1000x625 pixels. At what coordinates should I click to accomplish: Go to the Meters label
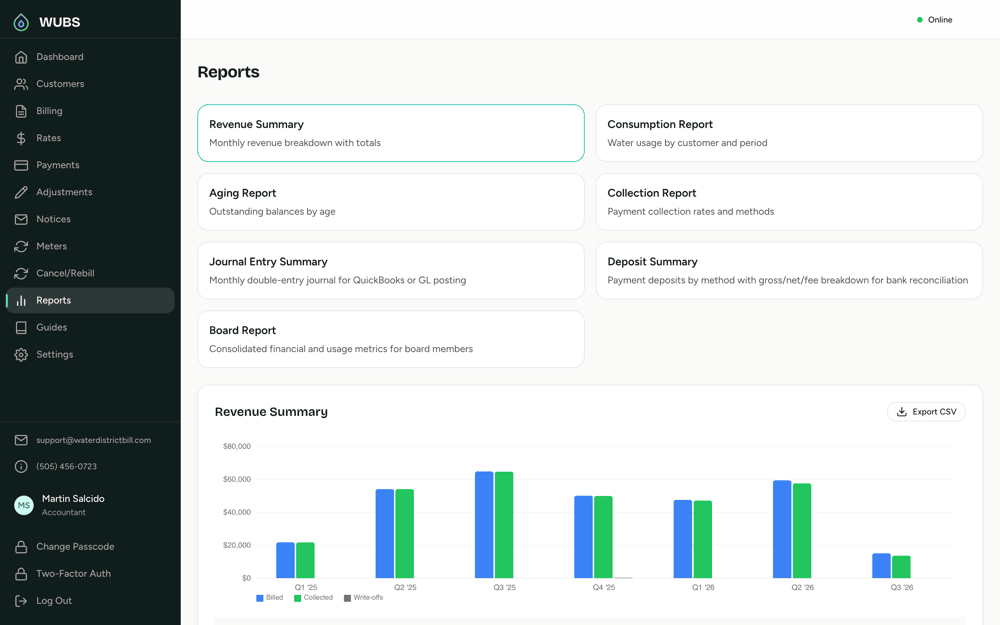pos(52,246)
